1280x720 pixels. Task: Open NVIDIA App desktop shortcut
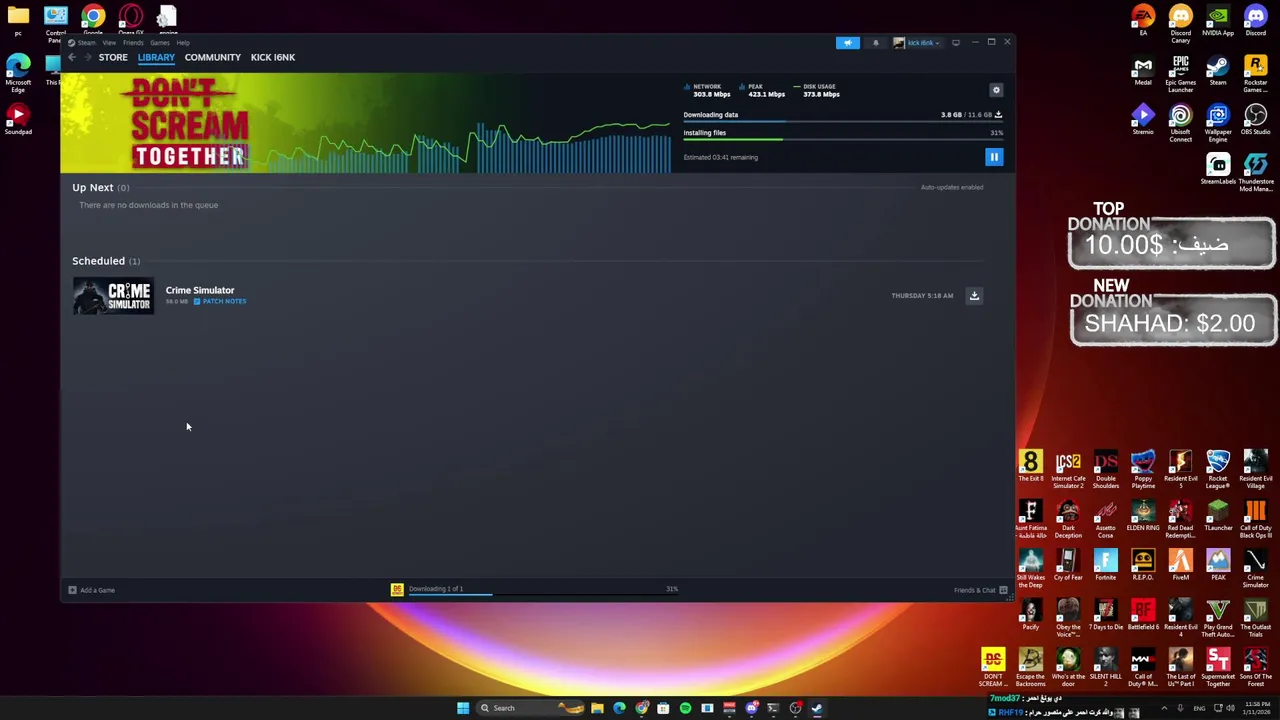point(1218,21)
